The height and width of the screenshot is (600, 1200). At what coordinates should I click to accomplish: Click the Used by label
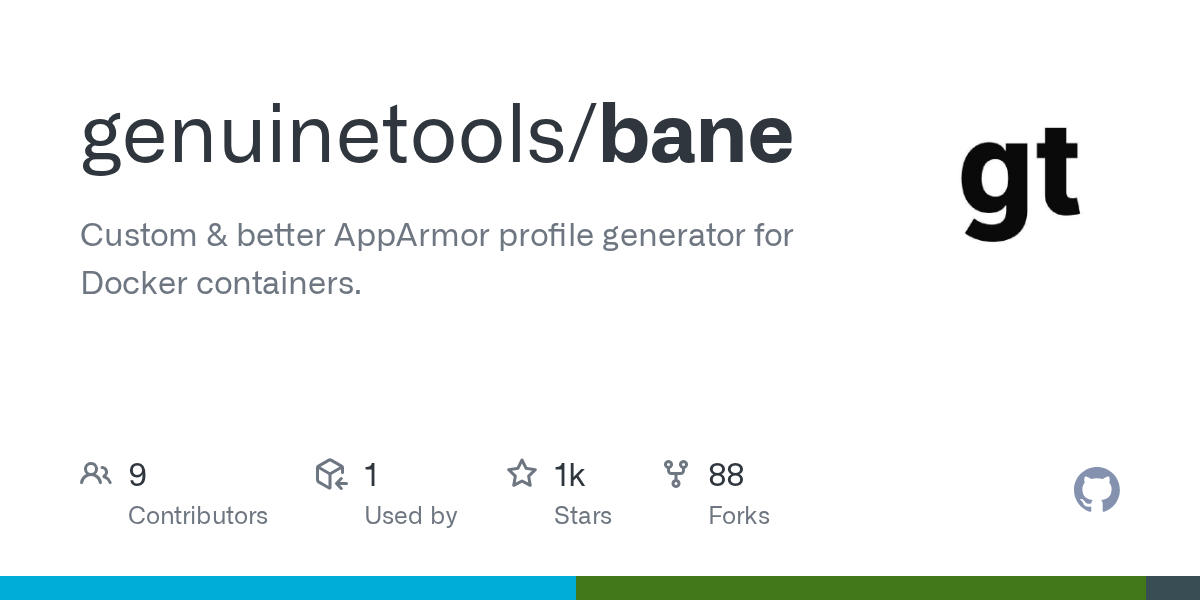click(x=410, y=516)
